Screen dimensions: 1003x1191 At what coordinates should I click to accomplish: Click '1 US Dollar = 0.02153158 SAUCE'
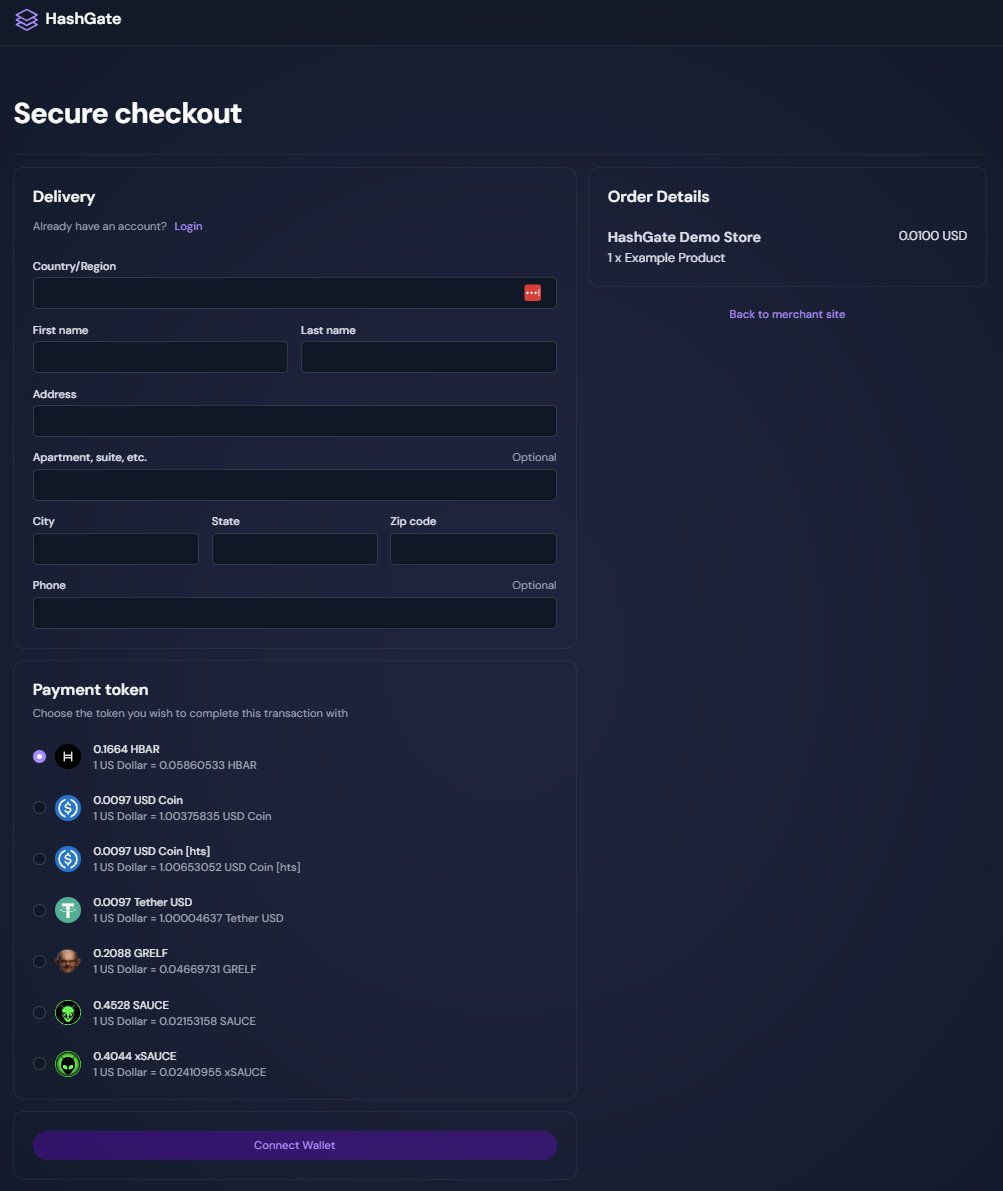pos(174,1021)
